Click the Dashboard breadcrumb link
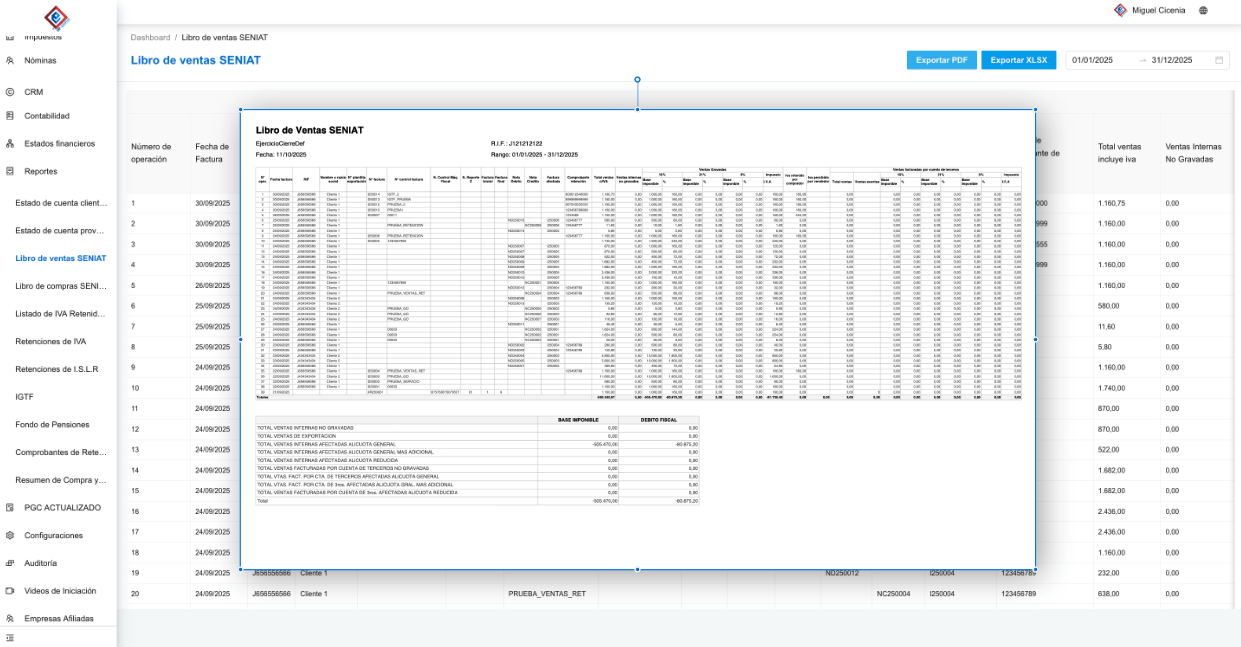Screen dimensions: 1241x647 click(x=150, y=37)
